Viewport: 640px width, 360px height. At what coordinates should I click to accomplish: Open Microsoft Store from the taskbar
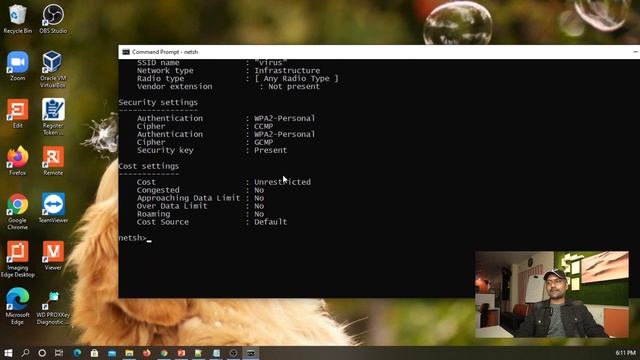(94, 353)
